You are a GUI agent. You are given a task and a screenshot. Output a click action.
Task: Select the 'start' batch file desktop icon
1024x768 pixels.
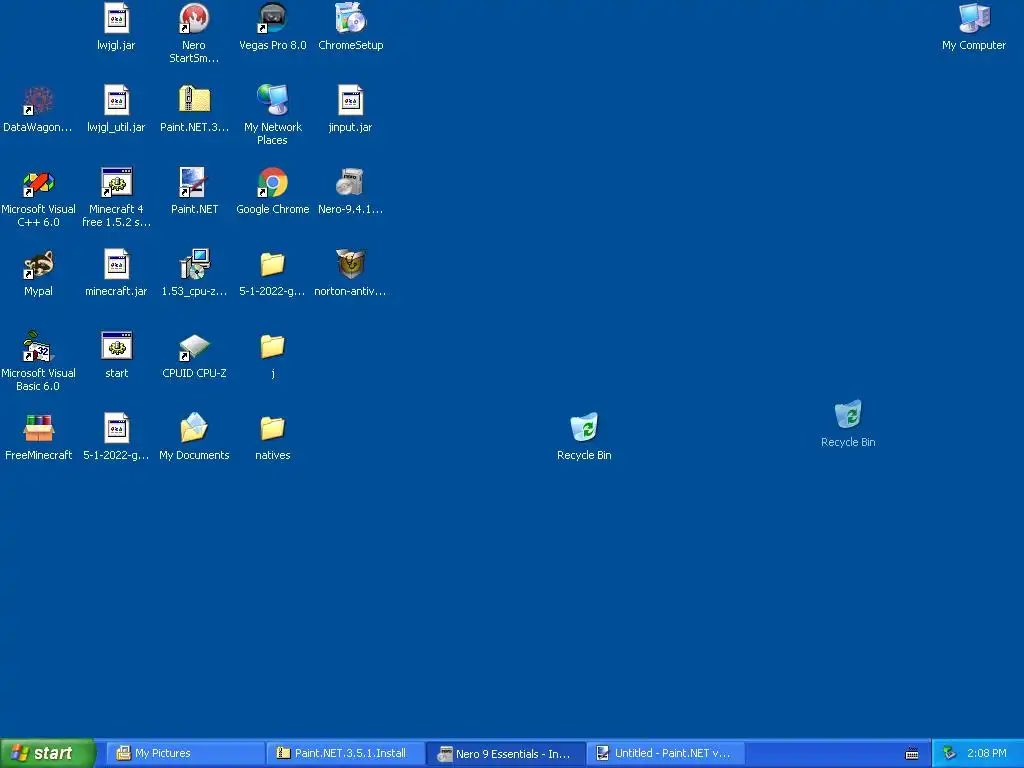pos(116,347)
